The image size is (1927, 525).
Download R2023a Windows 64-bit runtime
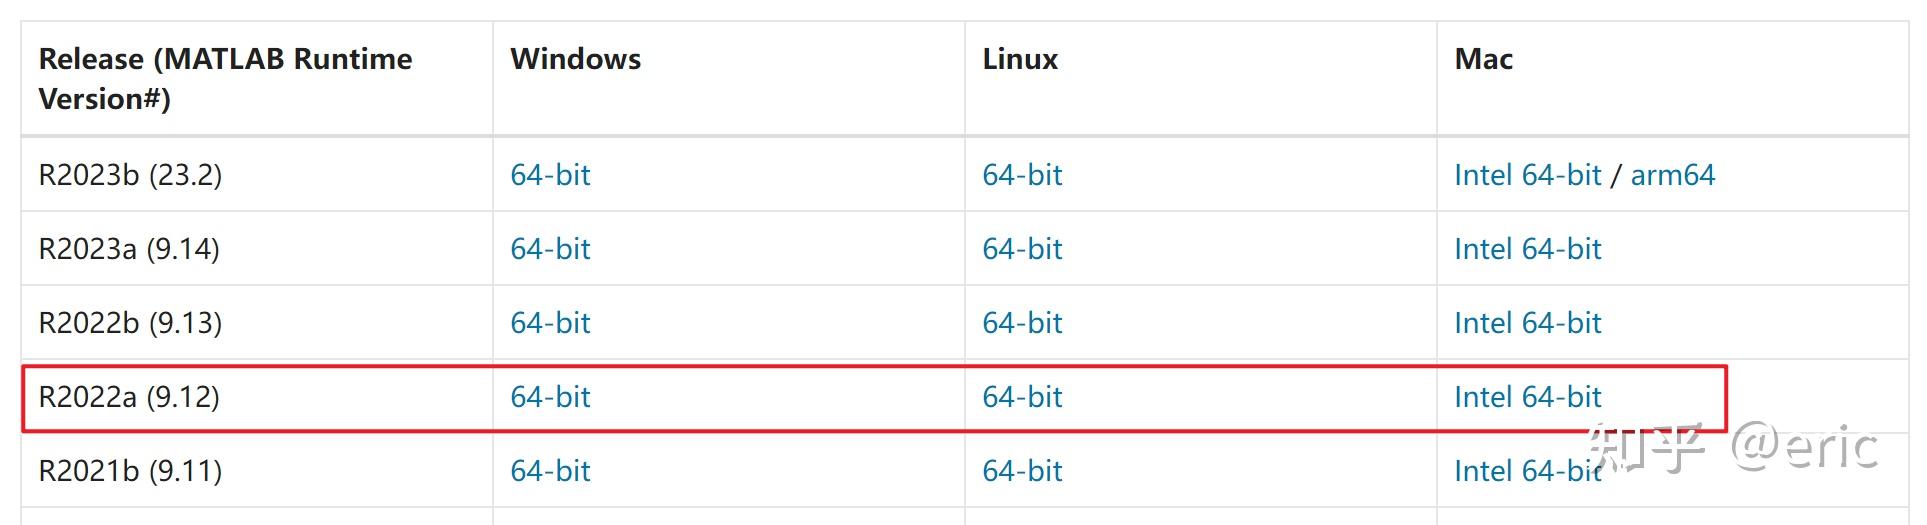[550, 249]
